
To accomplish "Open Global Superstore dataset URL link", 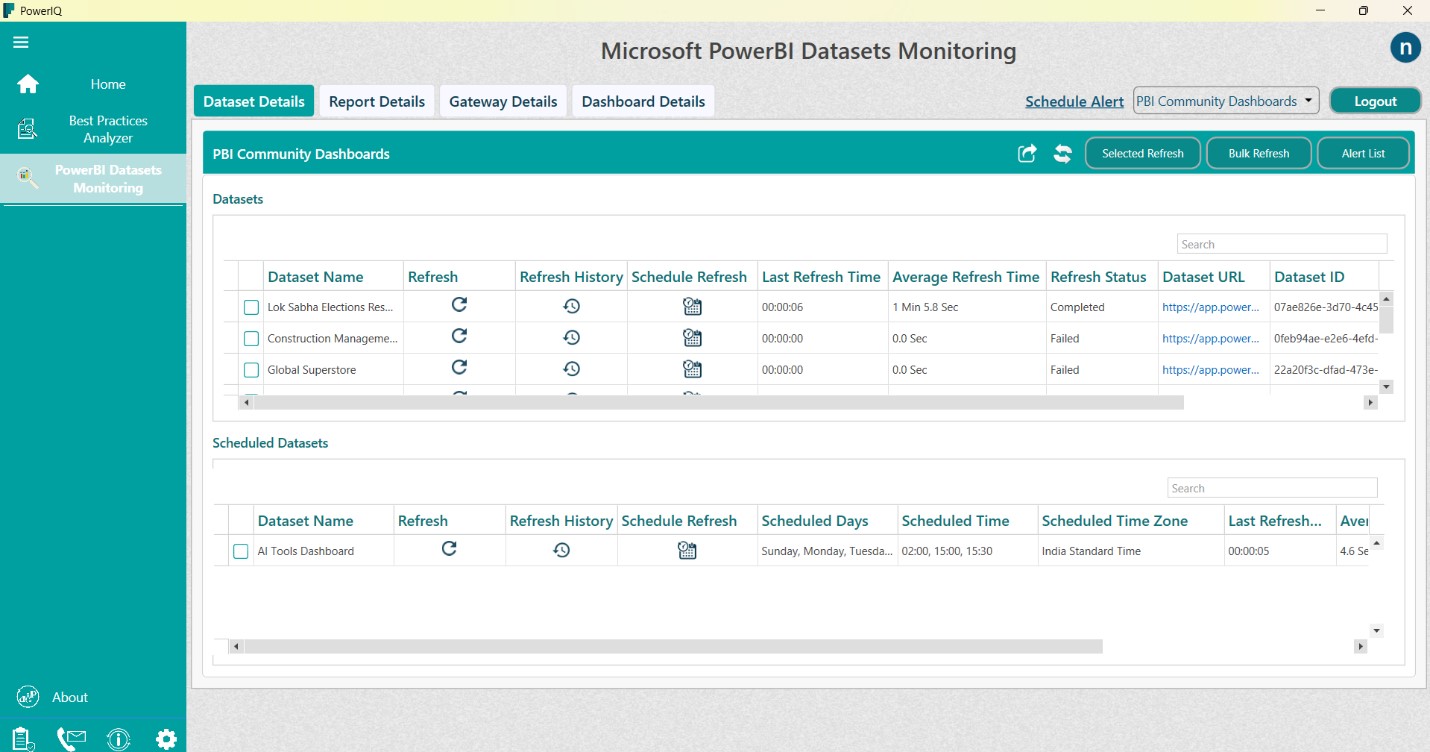I will [1211, 370].
